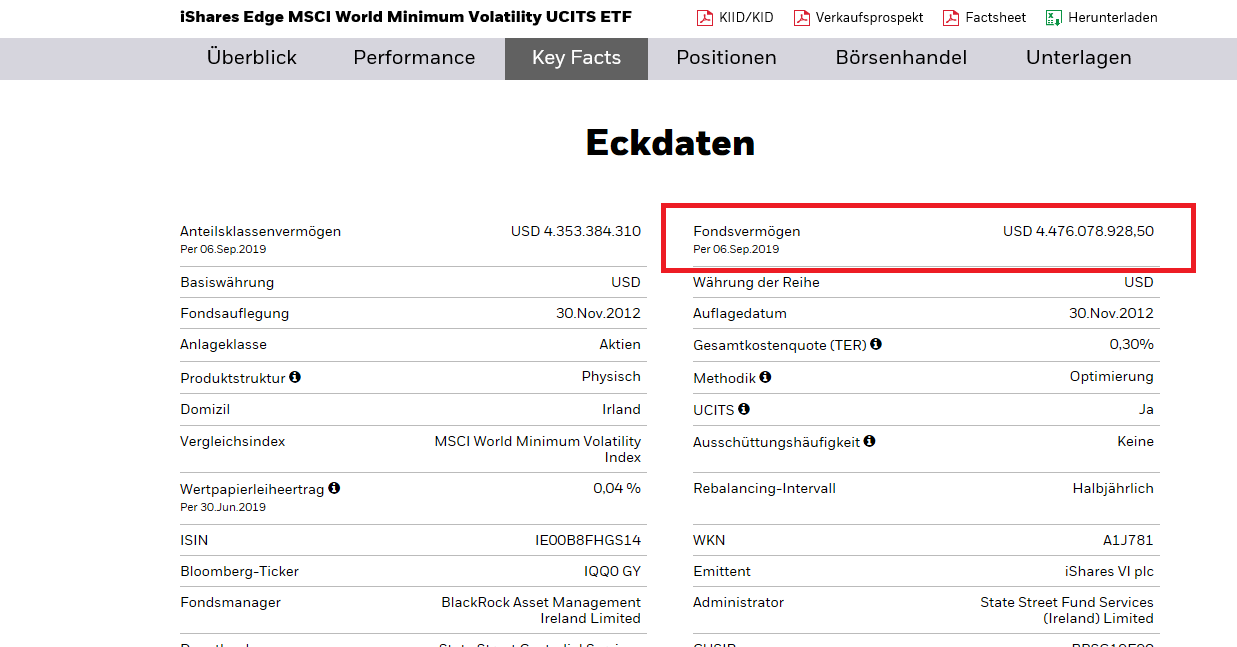
Task: Click info icon next to Methodik
Action: 765,377
